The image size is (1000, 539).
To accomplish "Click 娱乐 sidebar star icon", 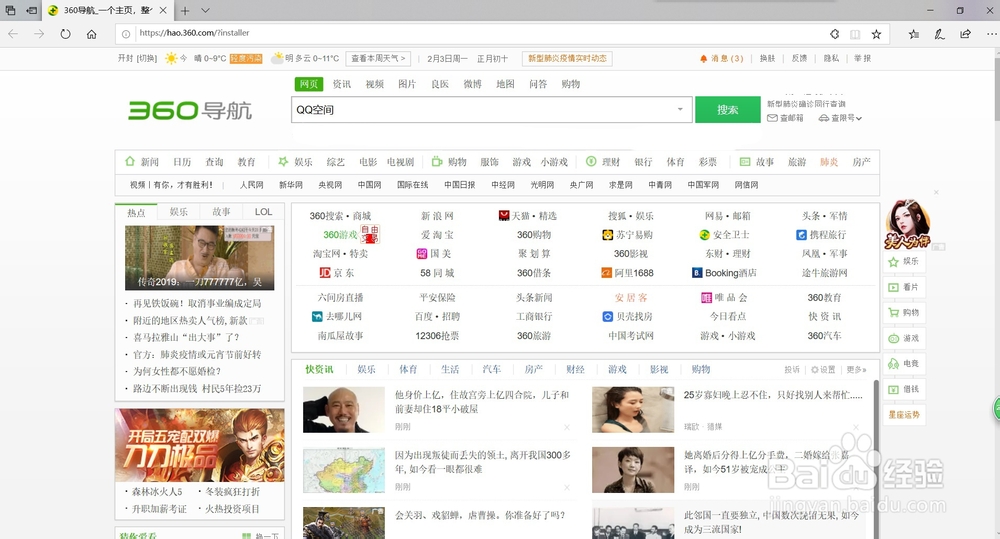I will pyautogui.click(x=892, y=262).
